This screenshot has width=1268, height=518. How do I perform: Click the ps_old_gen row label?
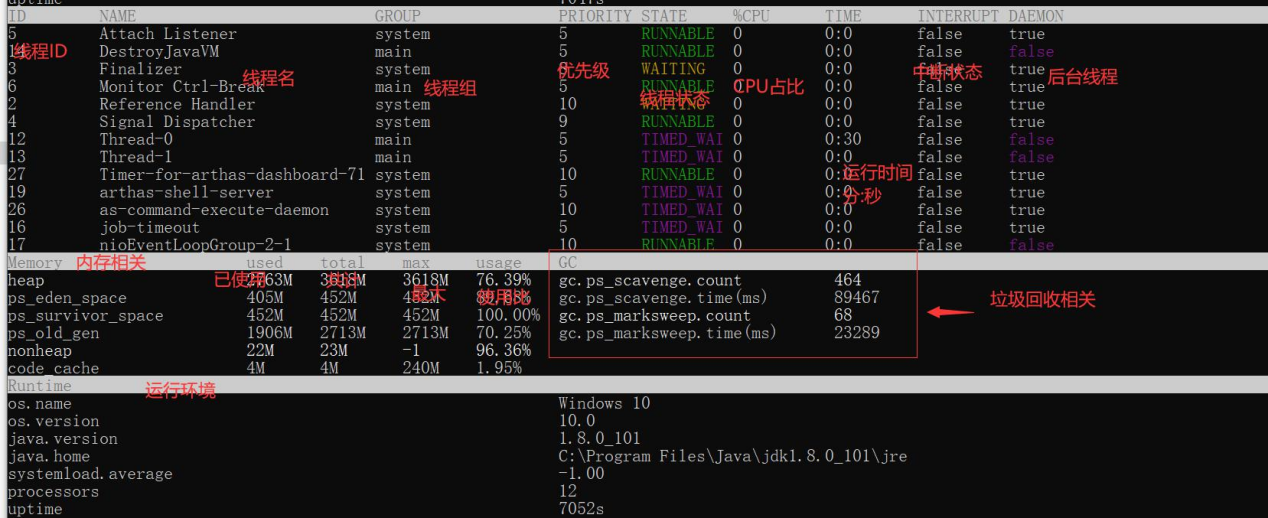53,333
